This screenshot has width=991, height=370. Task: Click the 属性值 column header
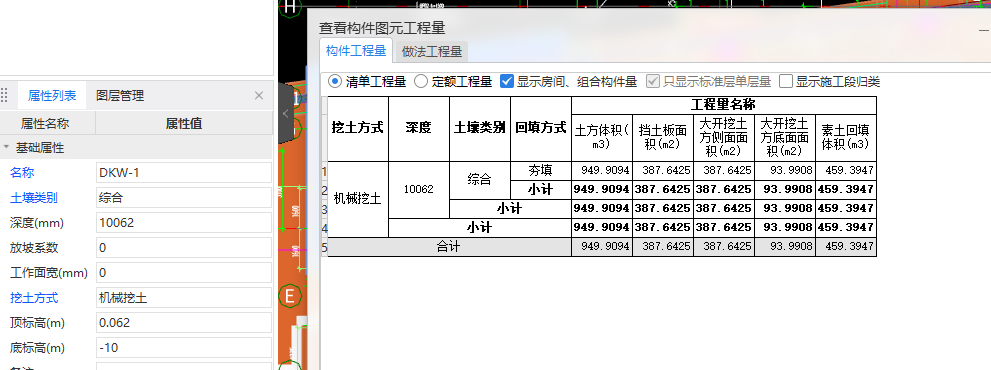click(184, 123)
